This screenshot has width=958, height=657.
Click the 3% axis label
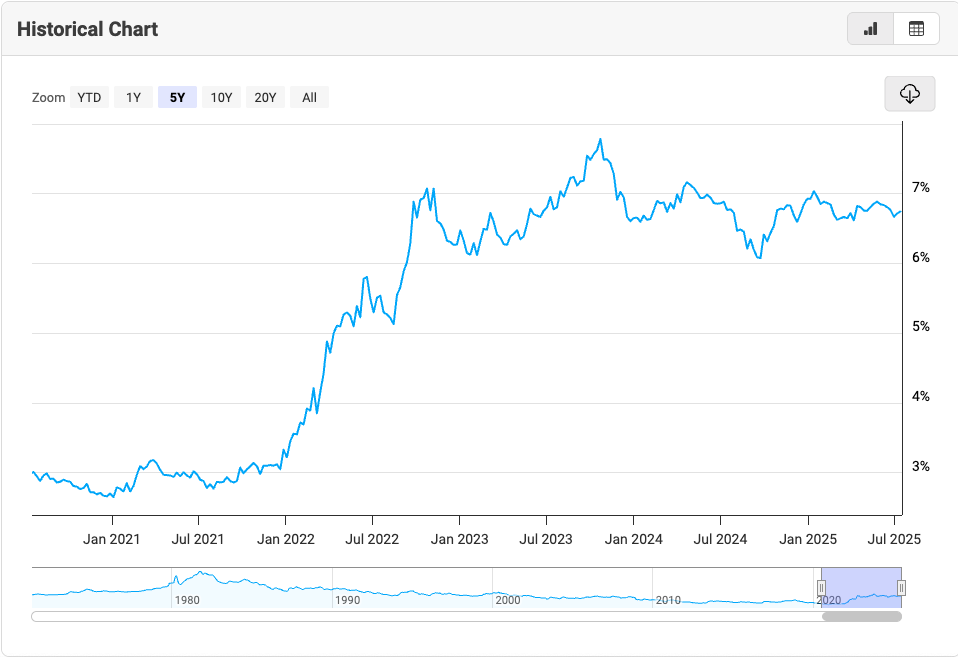(921, 466)
